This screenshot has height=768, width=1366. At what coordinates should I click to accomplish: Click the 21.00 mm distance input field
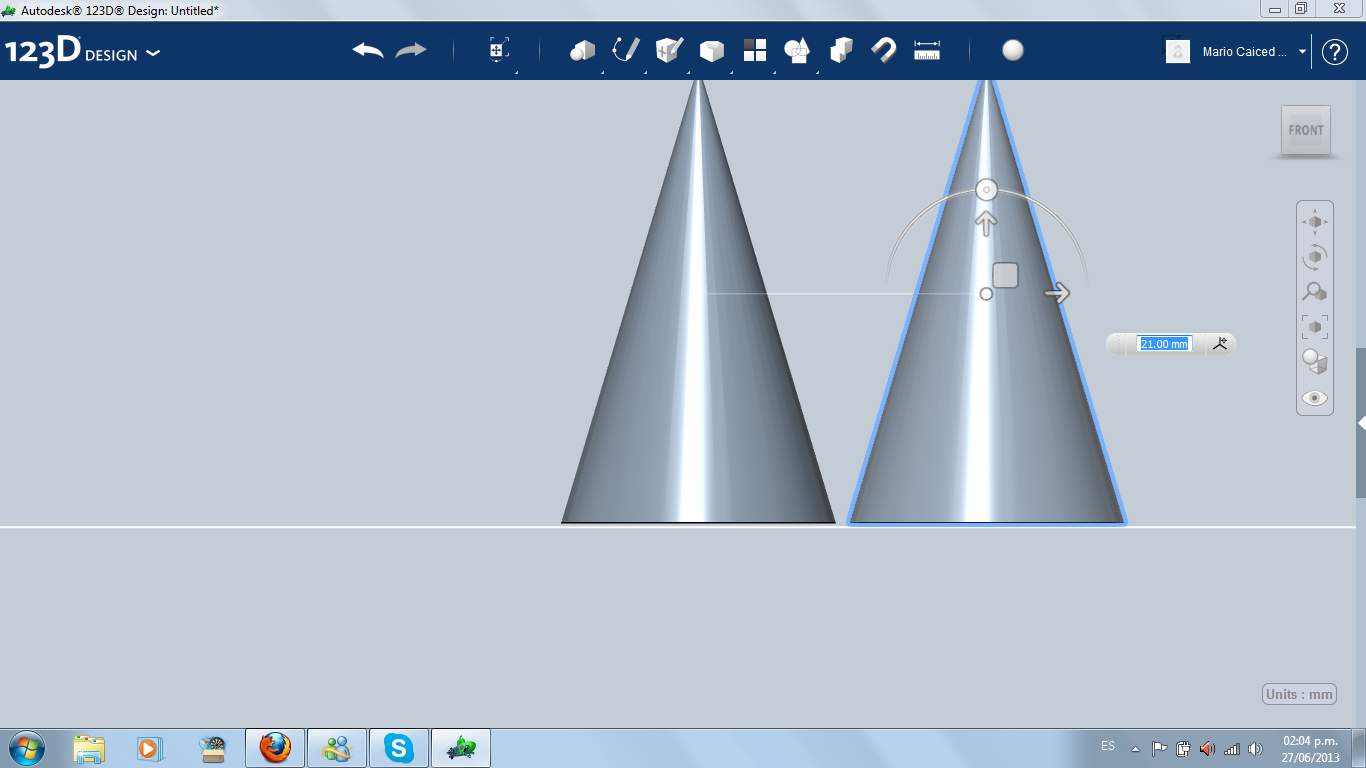point(1165,344)
